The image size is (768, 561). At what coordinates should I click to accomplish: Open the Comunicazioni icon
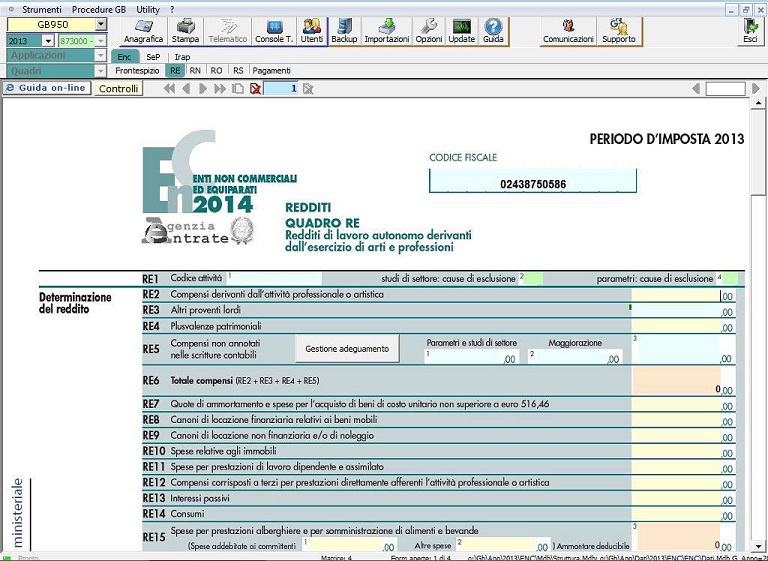568,31
